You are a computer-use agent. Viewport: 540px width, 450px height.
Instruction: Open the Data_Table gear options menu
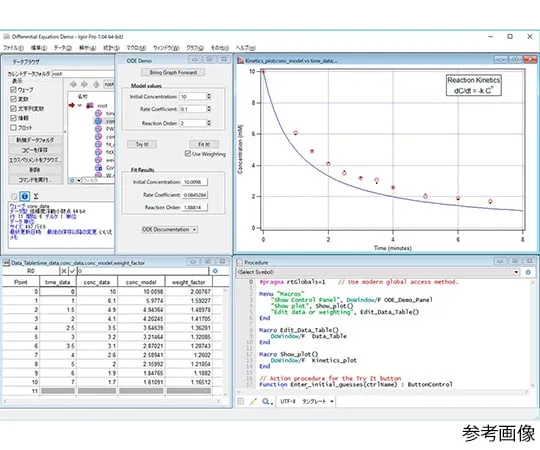[215, 271]
